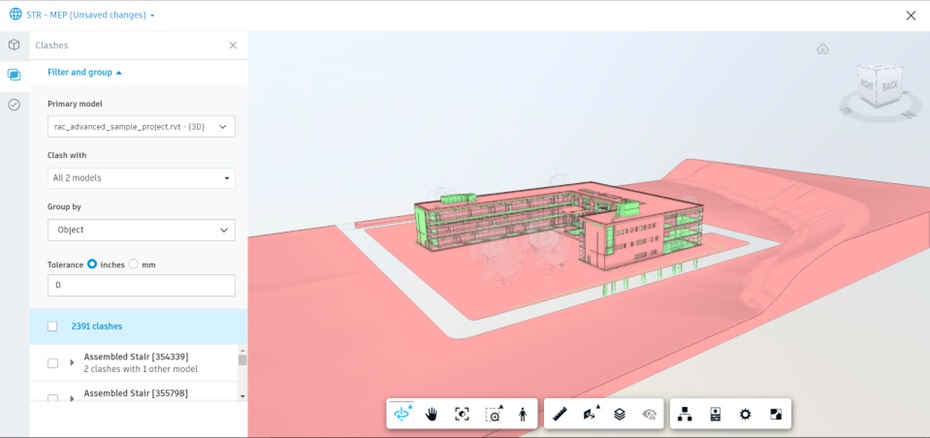Viewport: 930px width, 438px height.
Task: Activate the First person walk tool
Action: [523, 414]
